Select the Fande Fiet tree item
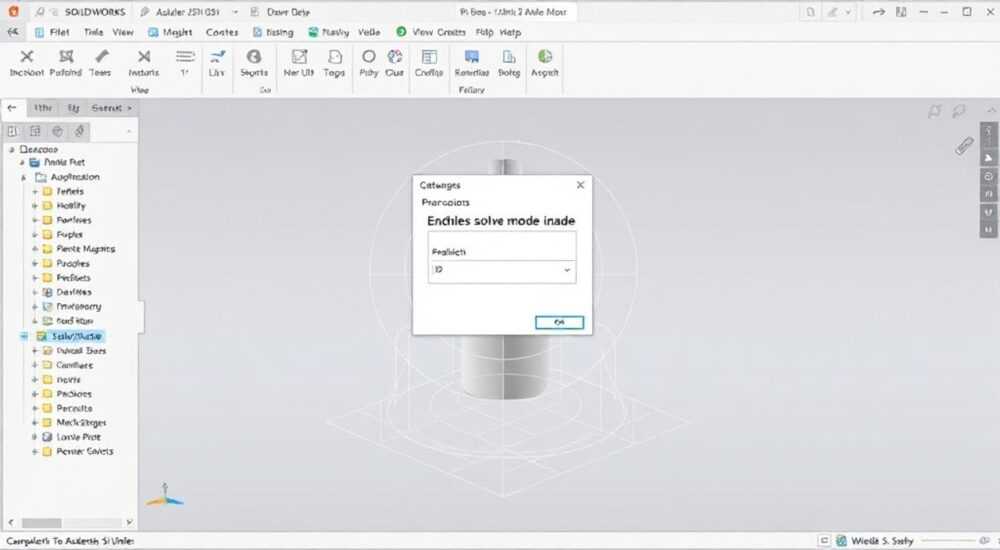Image resolution: width=1000 pixels, height=550 pixels. pos(64,162)
